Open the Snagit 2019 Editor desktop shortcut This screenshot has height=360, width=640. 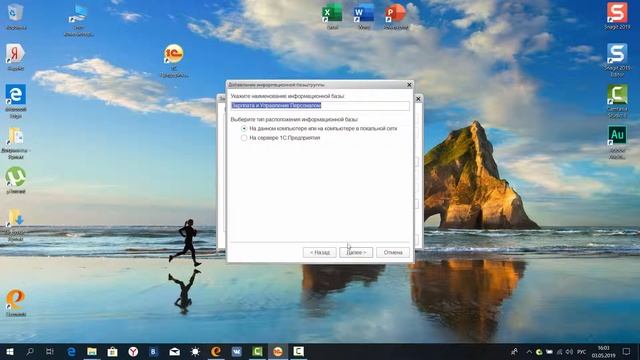click(x=617, y=60)
